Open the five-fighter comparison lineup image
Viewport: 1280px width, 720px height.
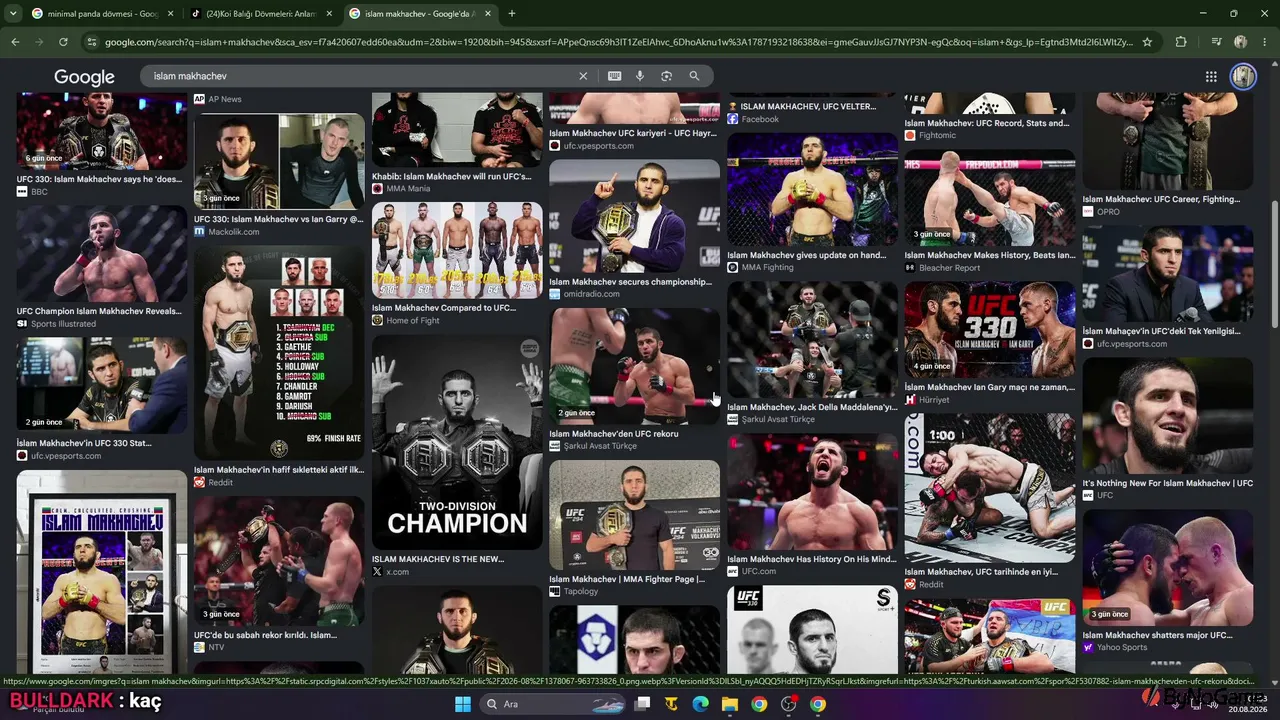pyautogui.click(x=457, y=250)
